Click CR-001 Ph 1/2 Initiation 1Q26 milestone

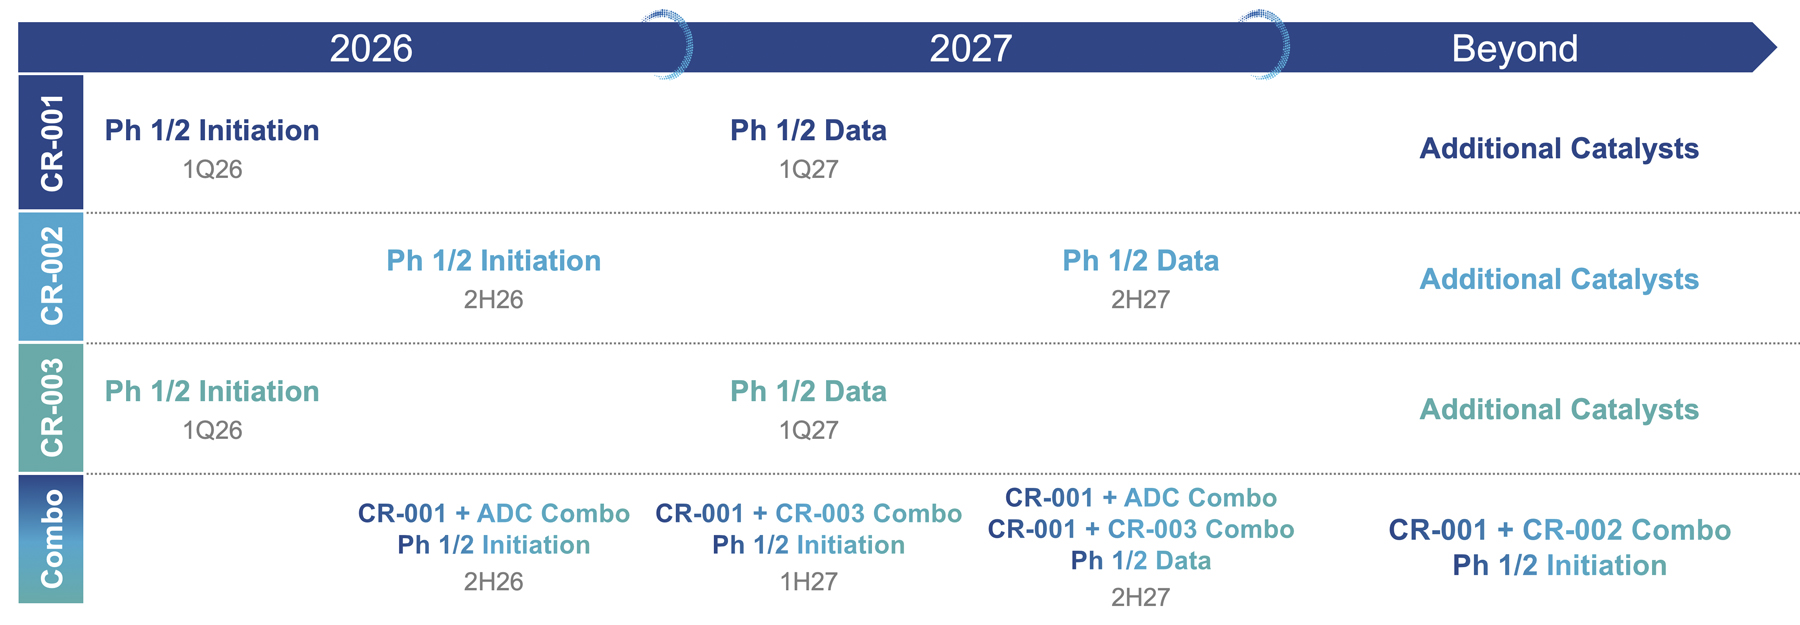point(212,131)
